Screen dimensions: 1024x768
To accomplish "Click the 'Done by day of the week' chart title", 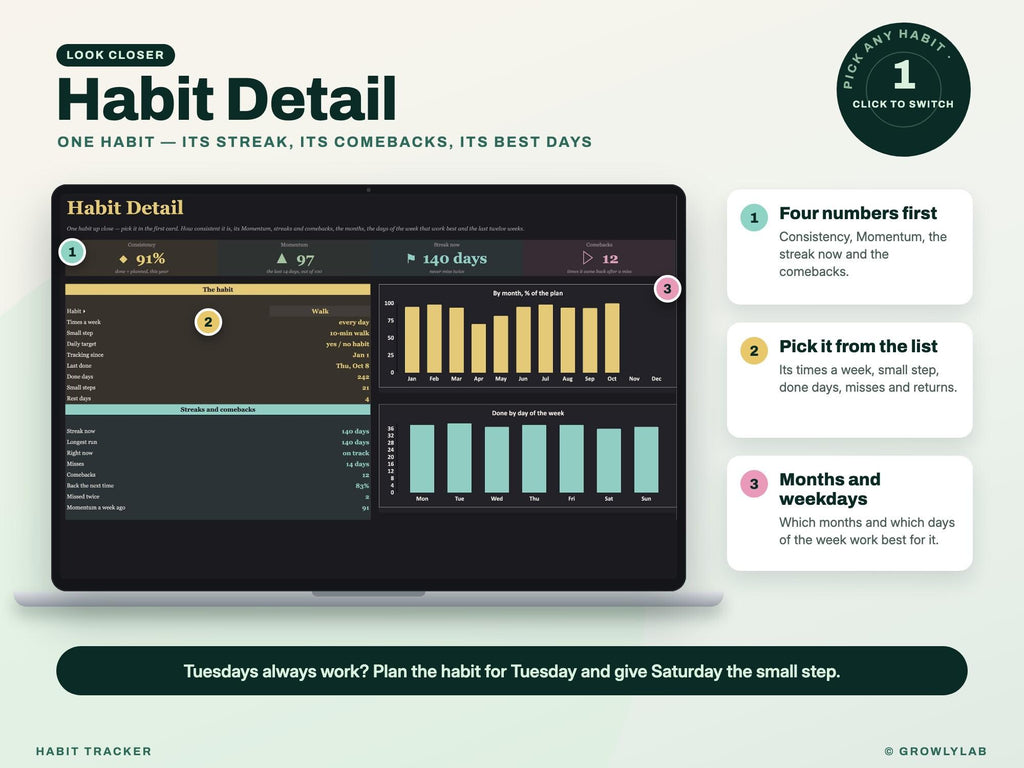I will tap(528, 413).
